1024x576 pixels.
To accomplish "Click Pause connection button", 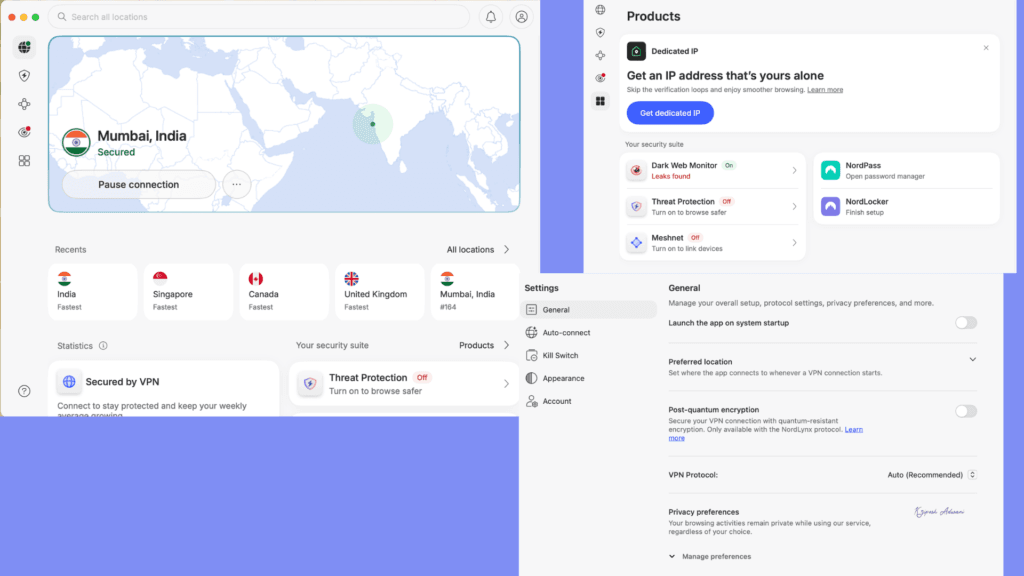I will pos(138,185).
